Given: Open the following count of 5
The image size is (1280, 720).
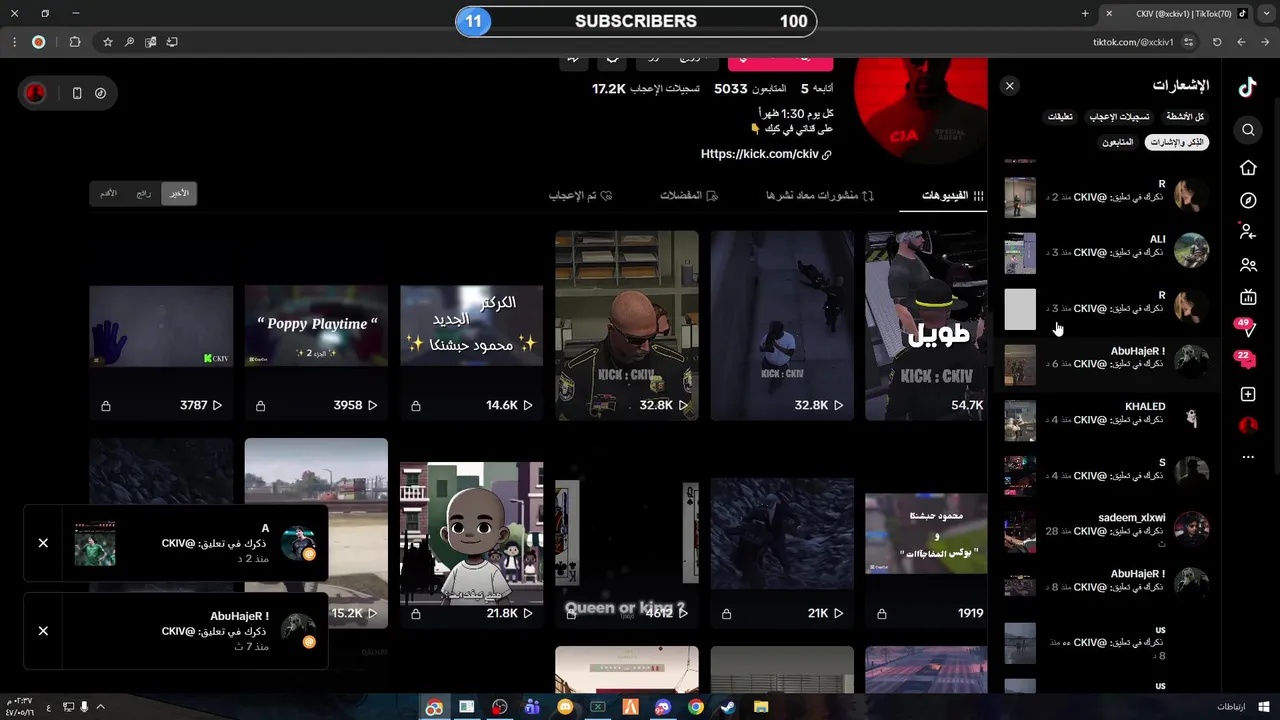Looking at the screenshot, I should click(x=817, y=89).
